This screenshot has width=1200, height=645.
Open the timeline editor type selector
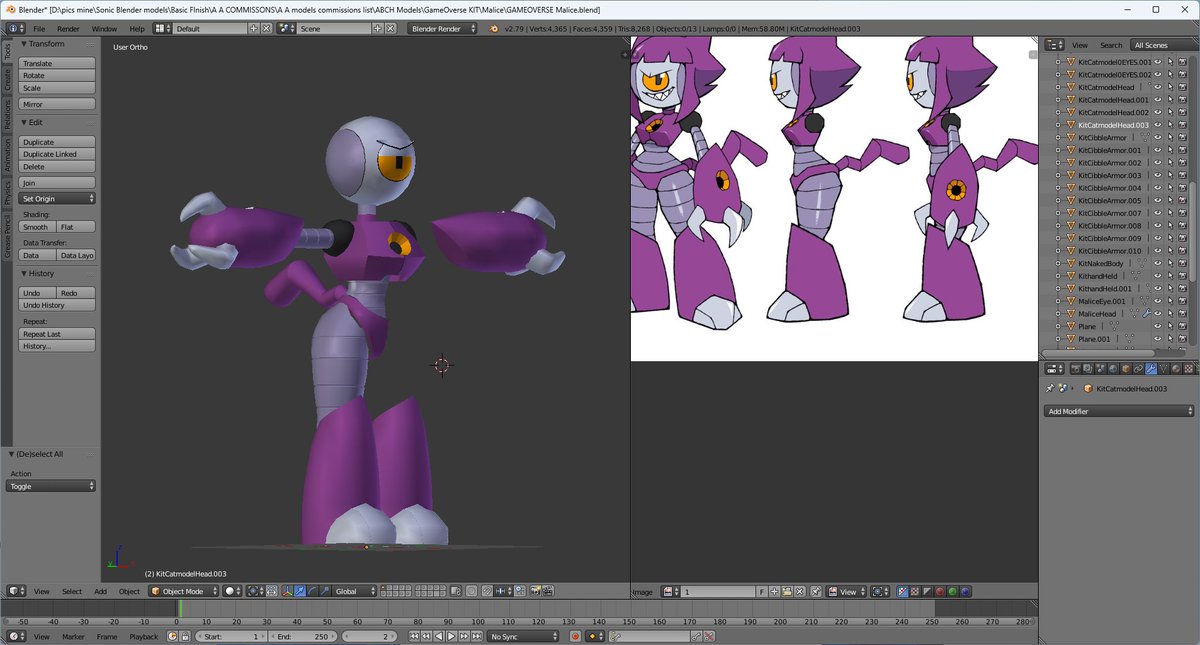(16, 636)
